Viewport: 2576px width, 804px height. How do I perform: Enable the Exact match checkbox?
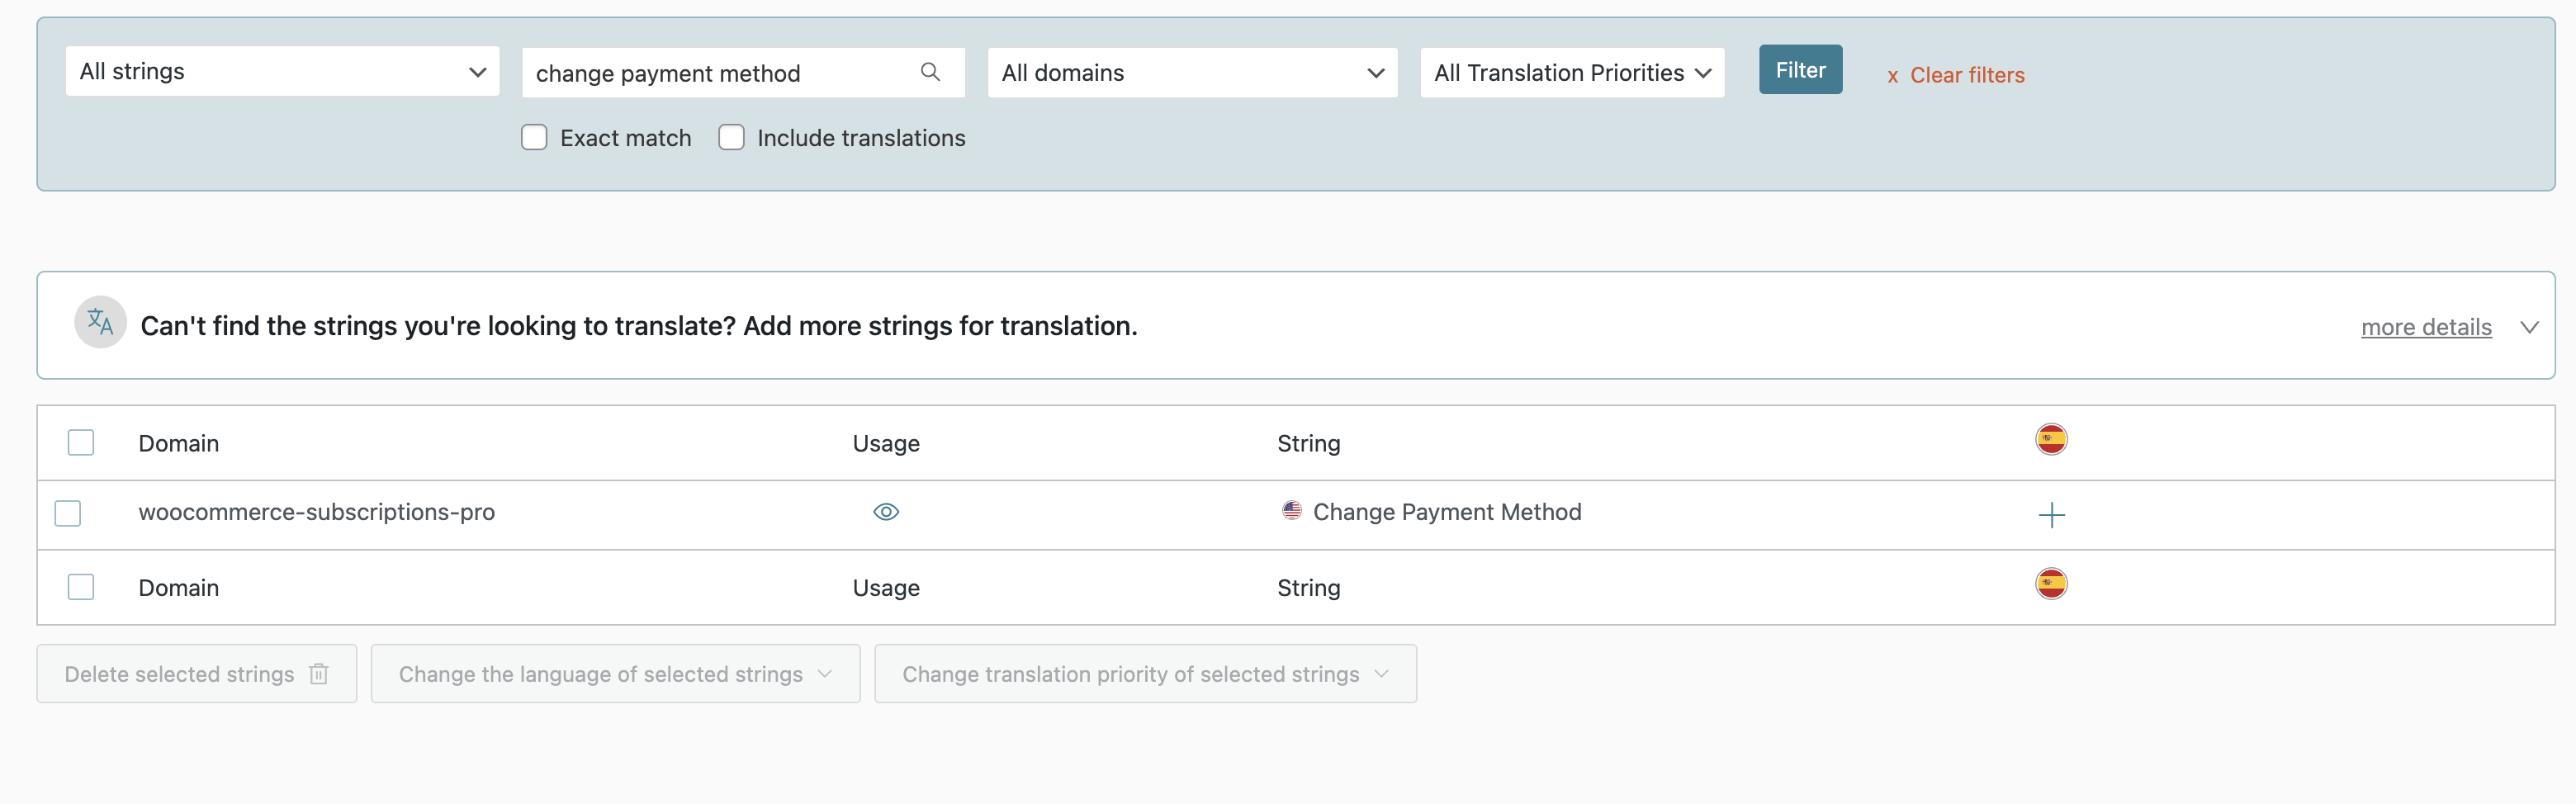coord(534,137)
